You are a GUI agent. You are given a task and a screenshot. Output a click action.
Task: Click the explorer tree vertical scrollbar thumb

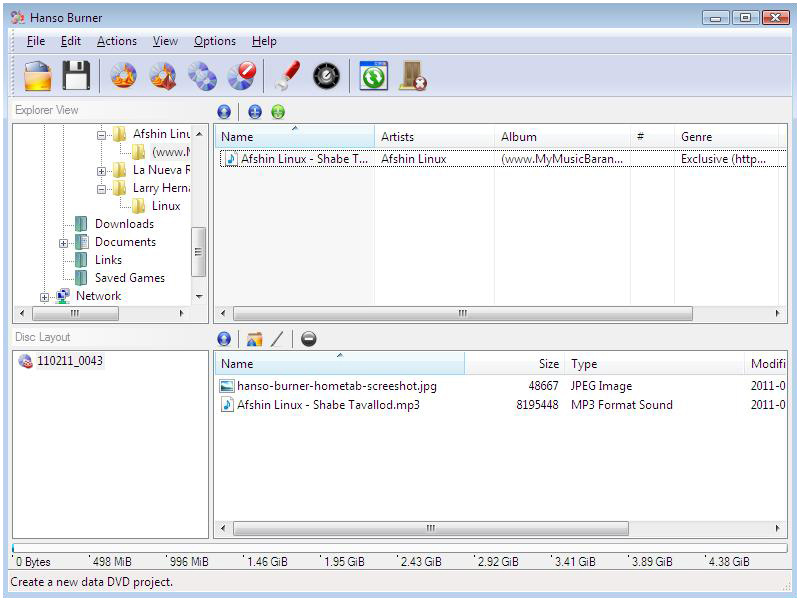click(198, 252)
